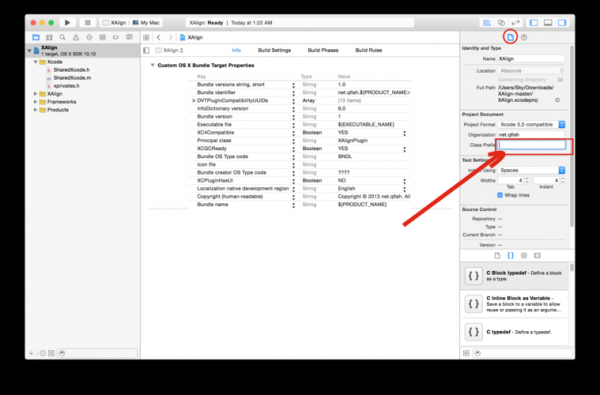Toggle the Wrap lines checkbox
Screen dimensions: 600x395
point(500,195)
